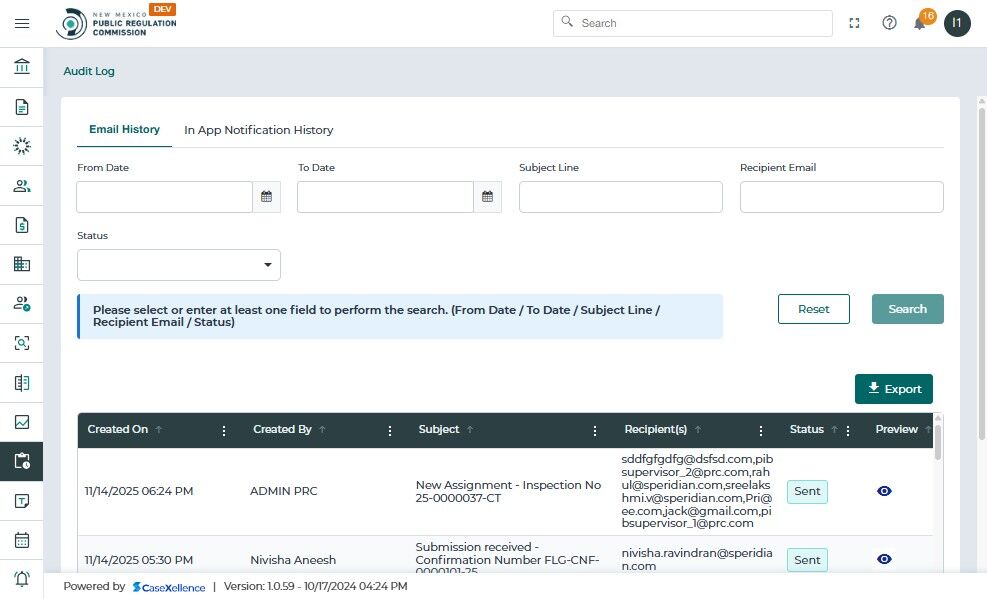
Task: Click the Sent status badge for ADMIN PRC row
Action: pos(807,491)
